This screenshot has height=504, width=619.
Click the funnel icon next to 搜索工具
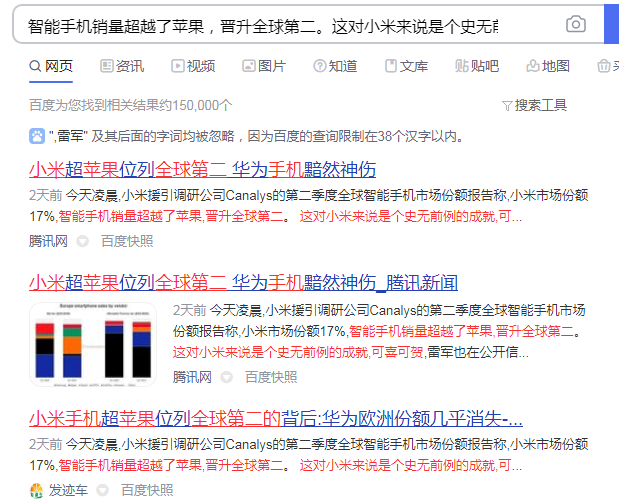[507, 106]
